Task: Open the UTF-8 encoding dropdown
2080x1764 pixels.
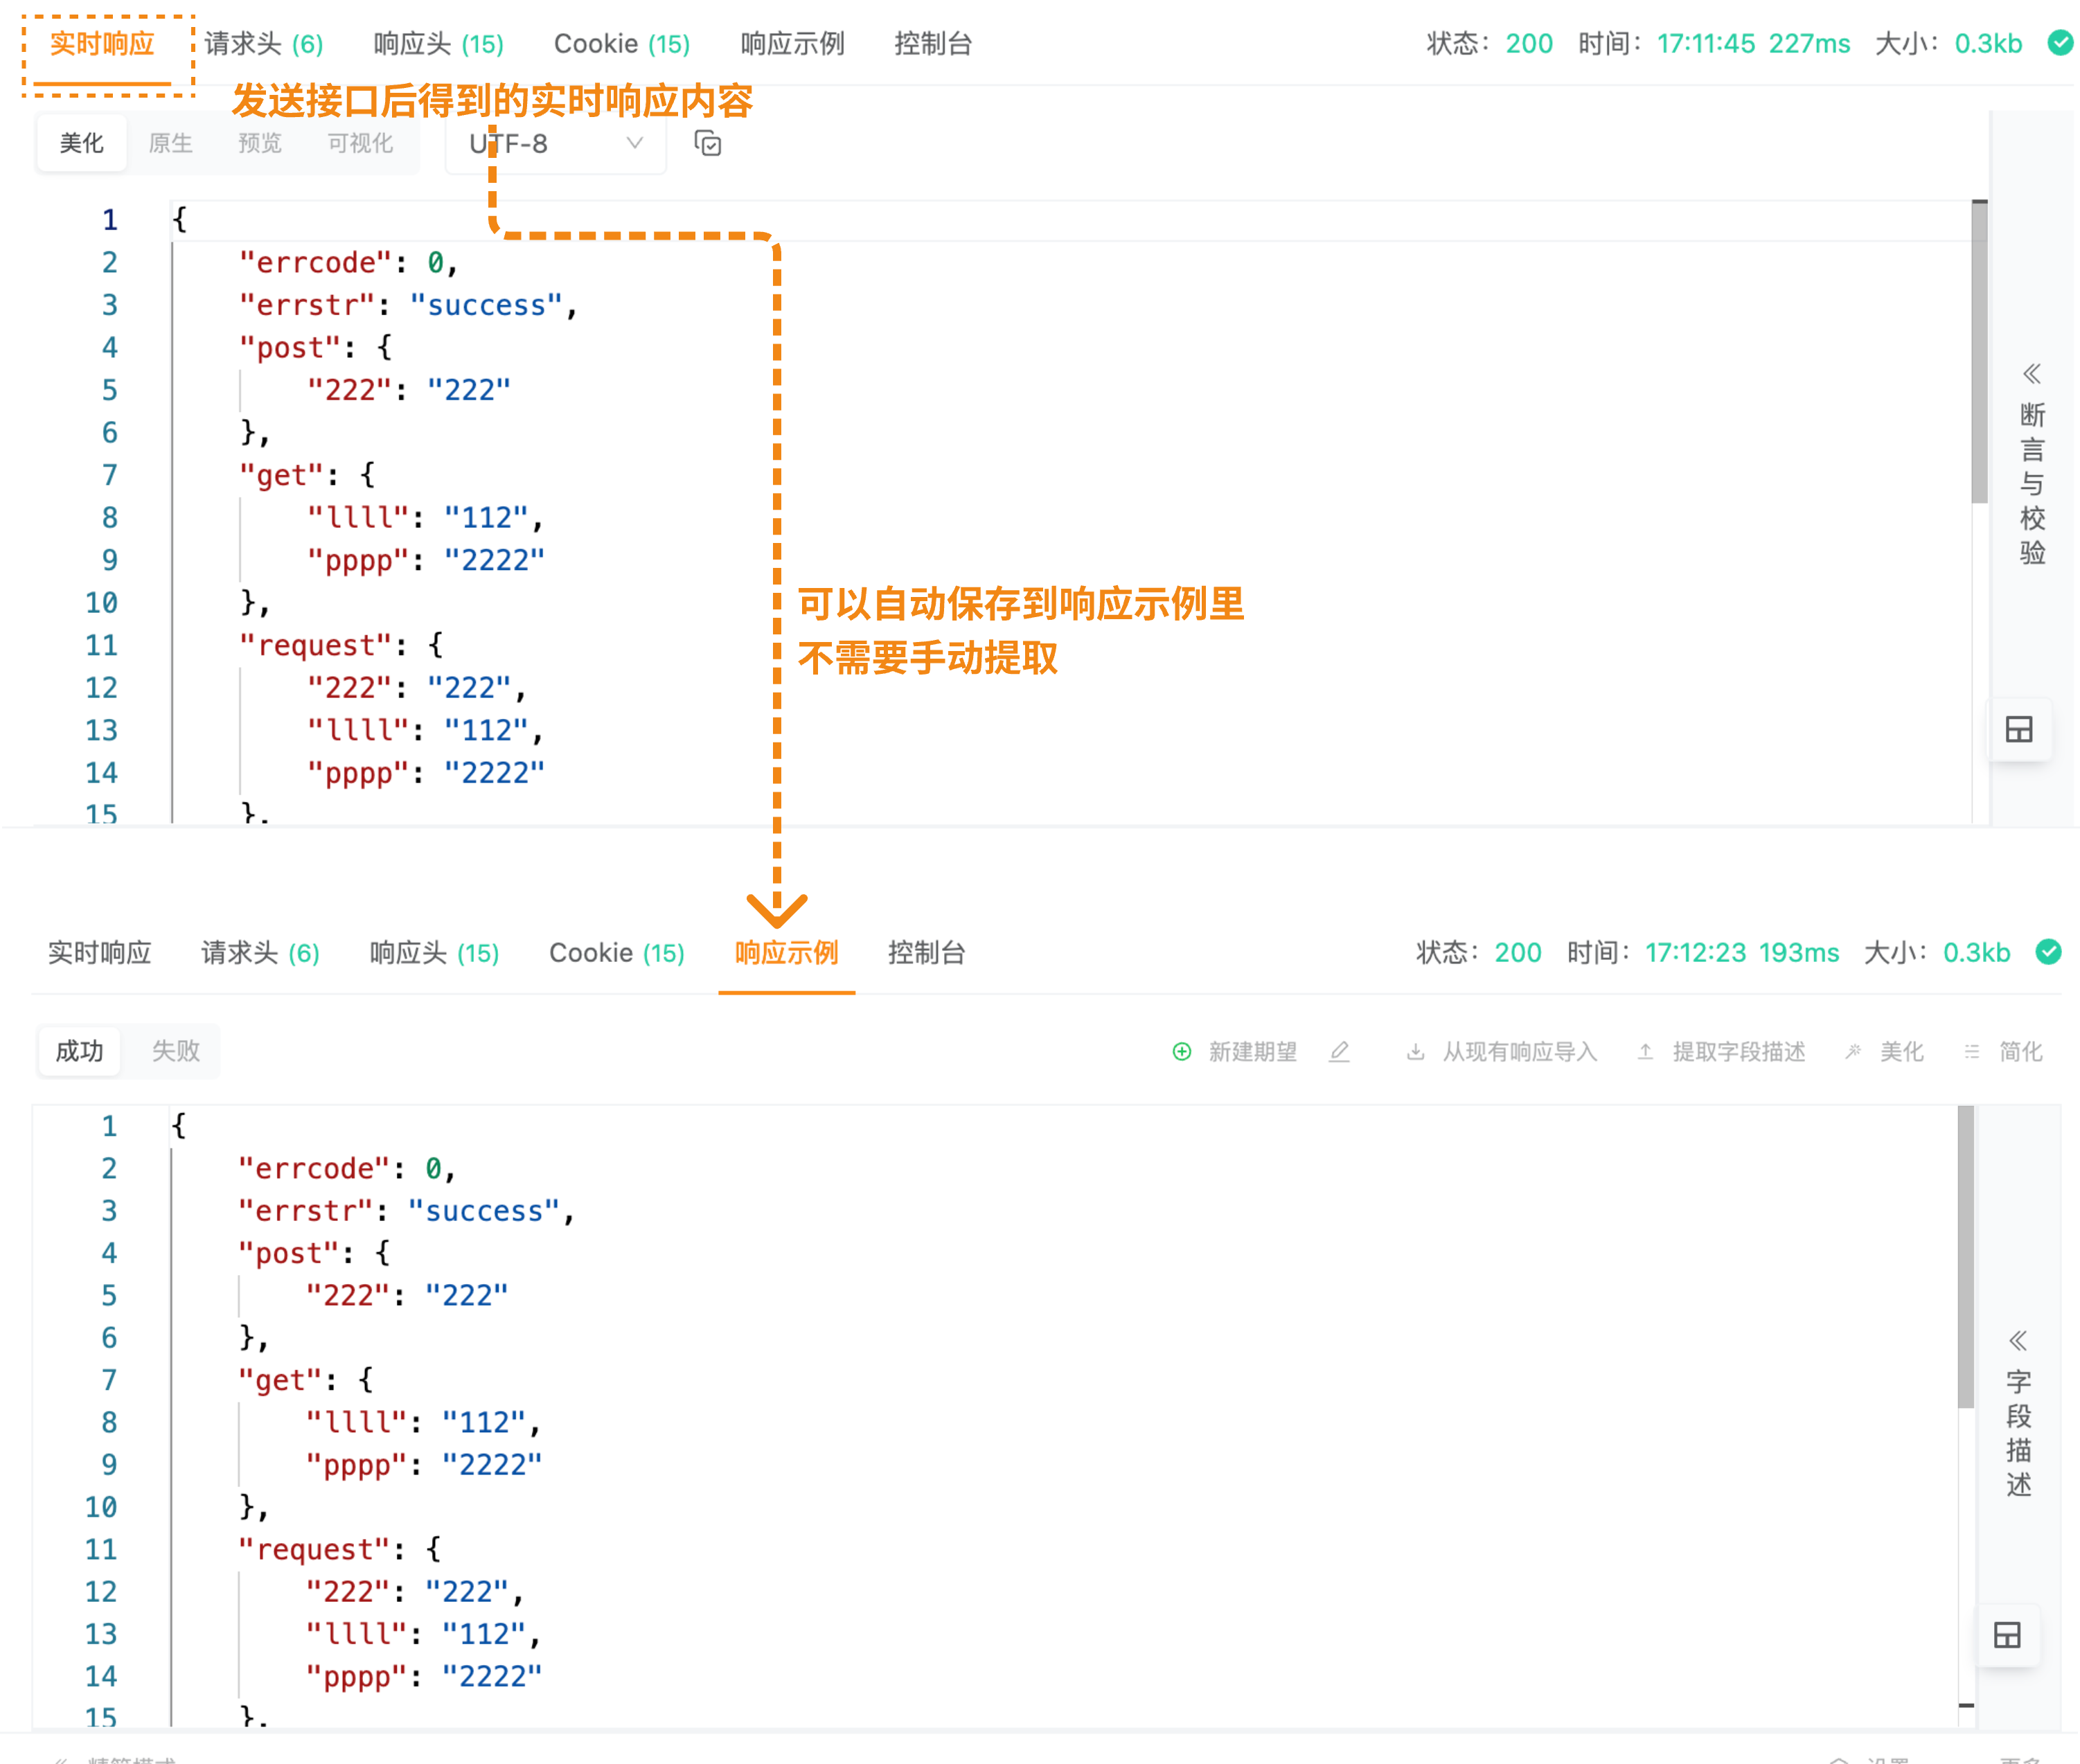Action: (556, 144)
